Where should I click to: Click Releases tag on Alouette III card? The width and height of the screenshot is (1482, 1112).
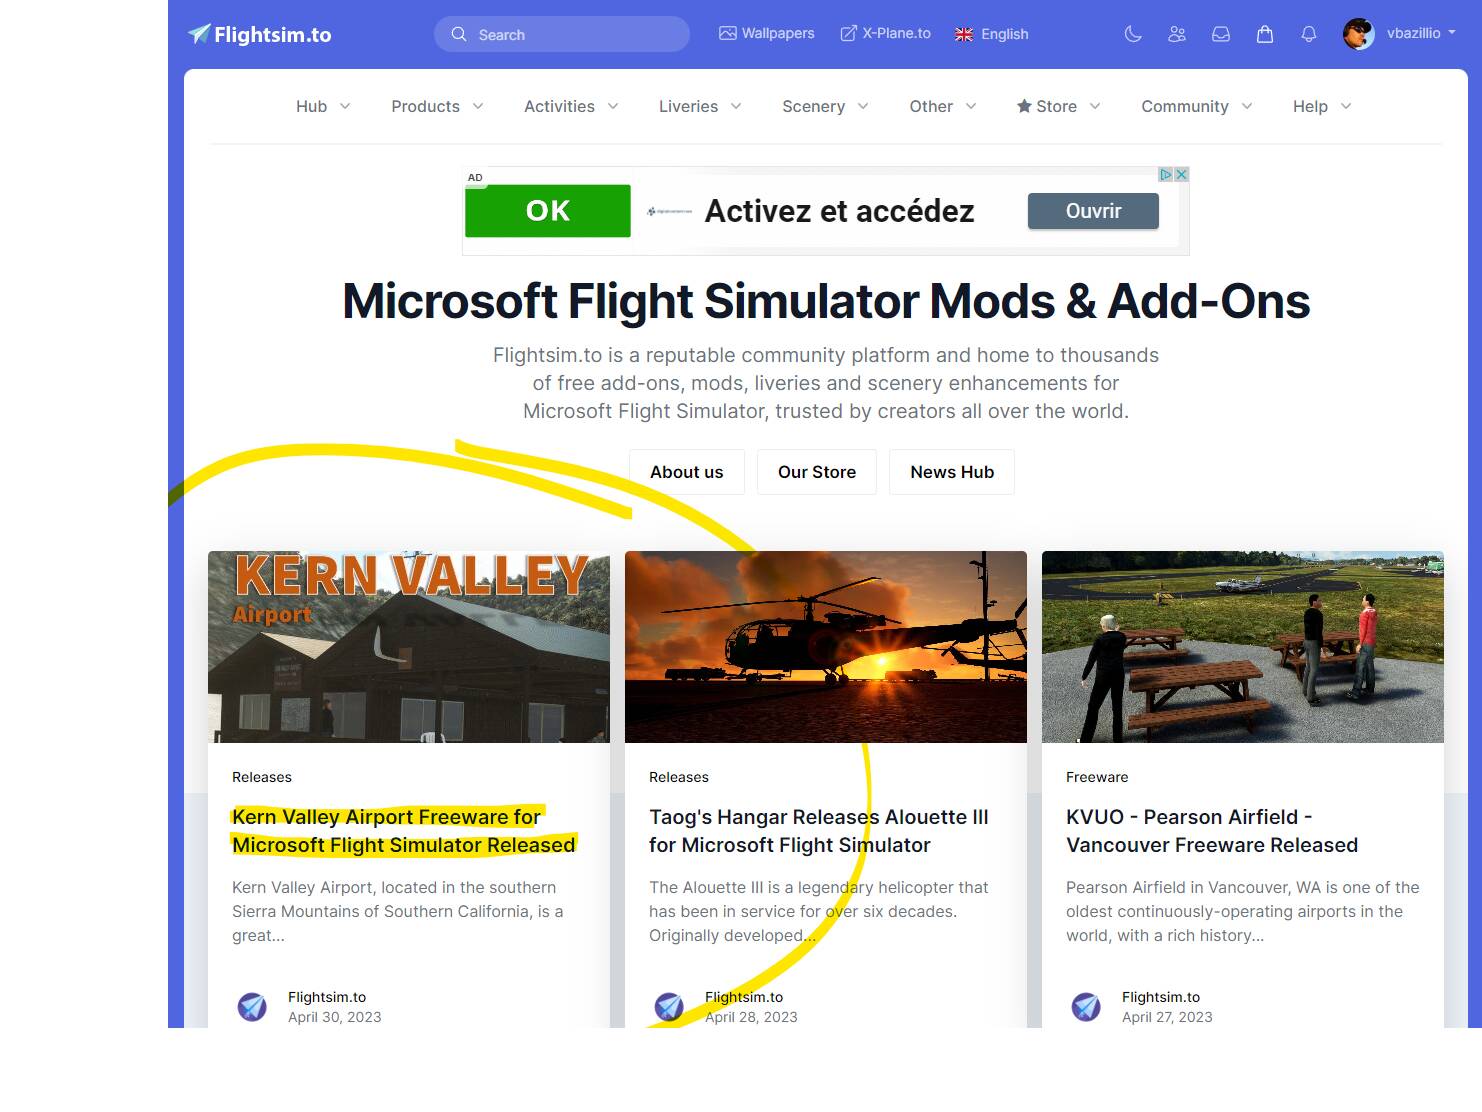(679, 777)
